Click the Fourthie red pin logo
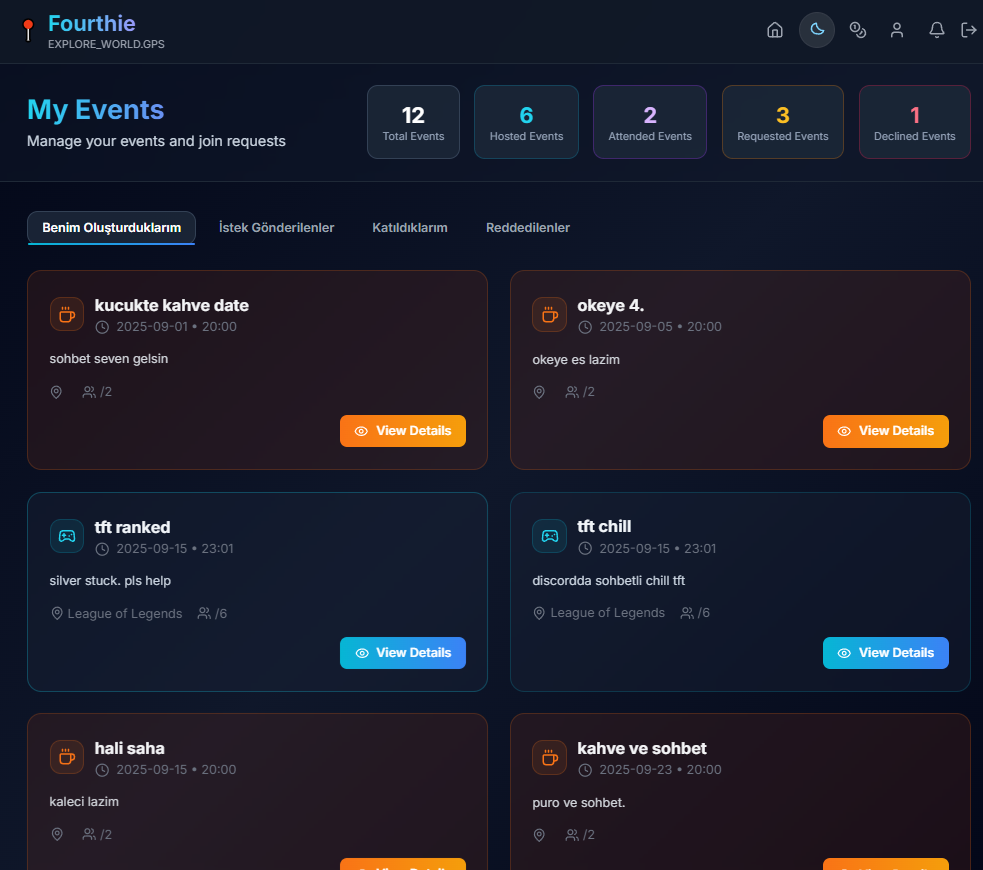The width and height of the screenshot is (983, 870). [x=28, y=30]
